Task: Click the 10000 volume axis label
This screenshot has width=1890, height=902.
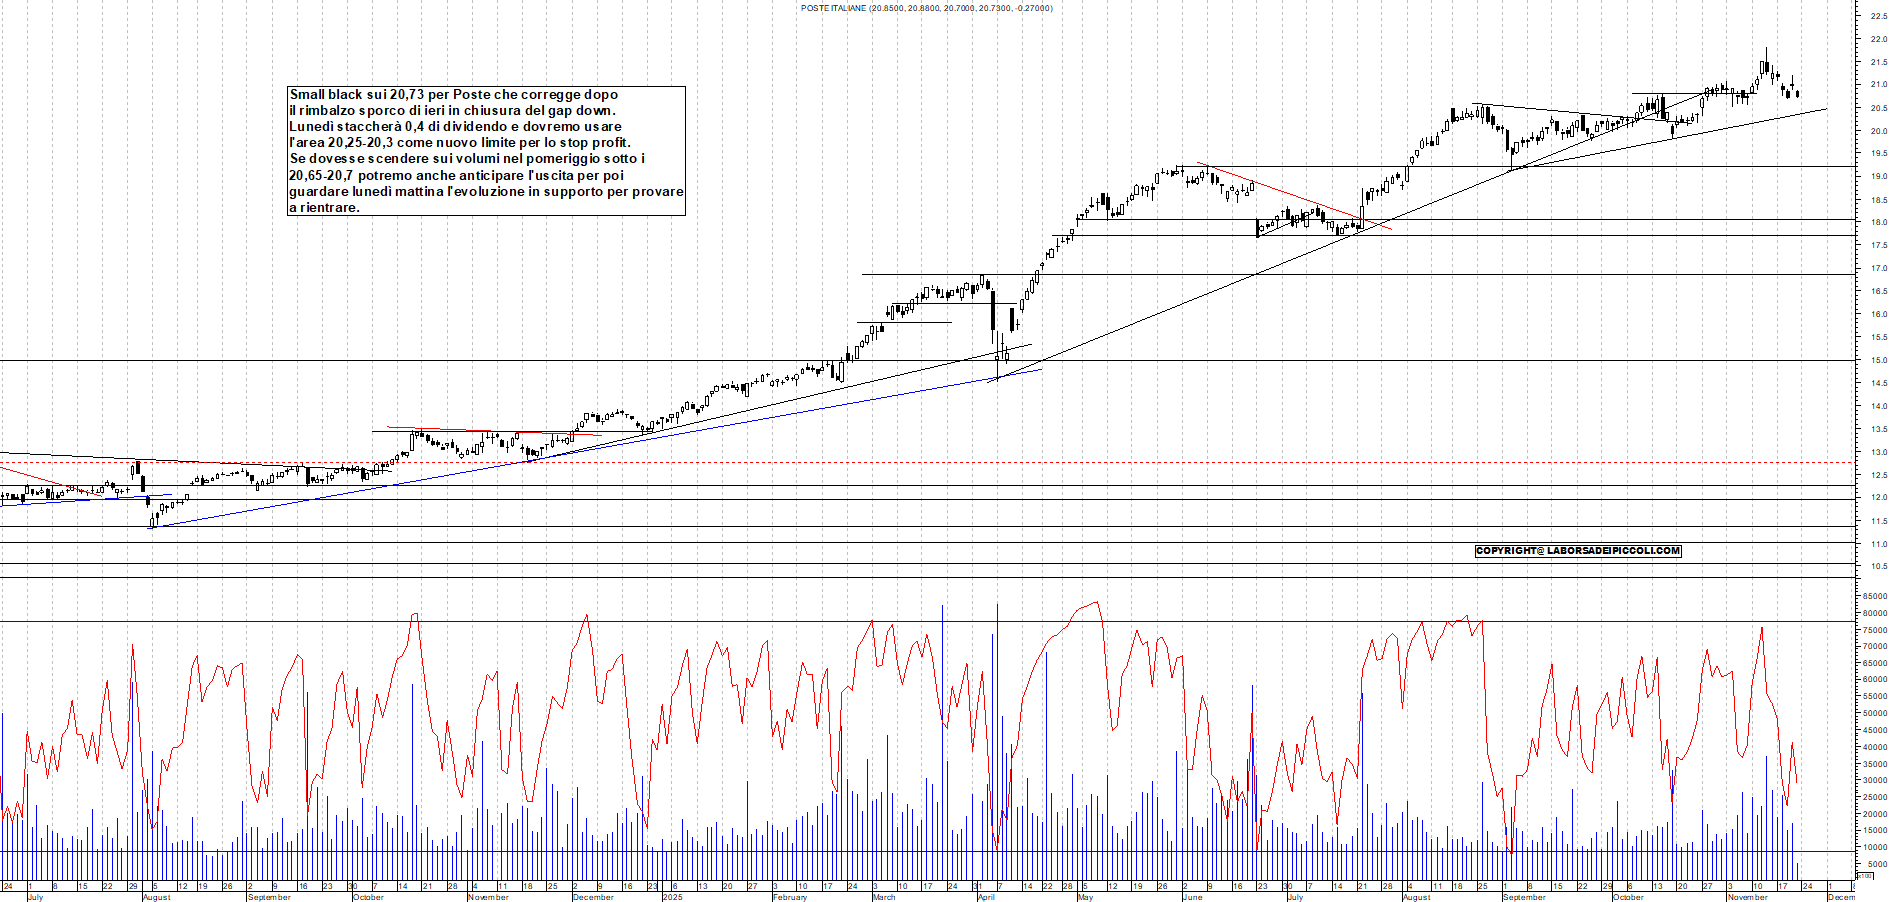Action: coord(1873,847)
